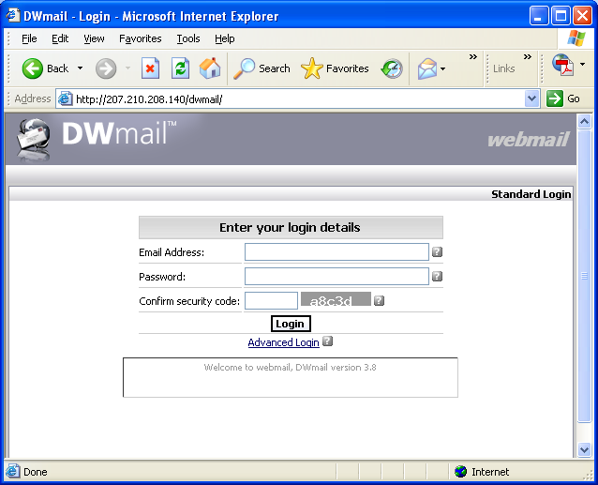Focus the Email Address input field
Screen dimensions: 598x485
(x=337, y=252)
